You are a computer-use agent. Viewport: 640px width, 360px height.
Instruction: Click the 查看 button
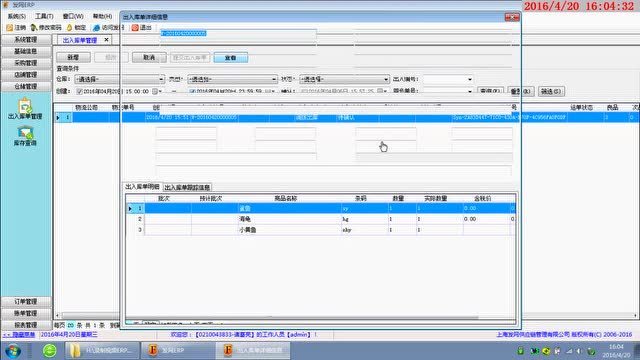[231, 58]
